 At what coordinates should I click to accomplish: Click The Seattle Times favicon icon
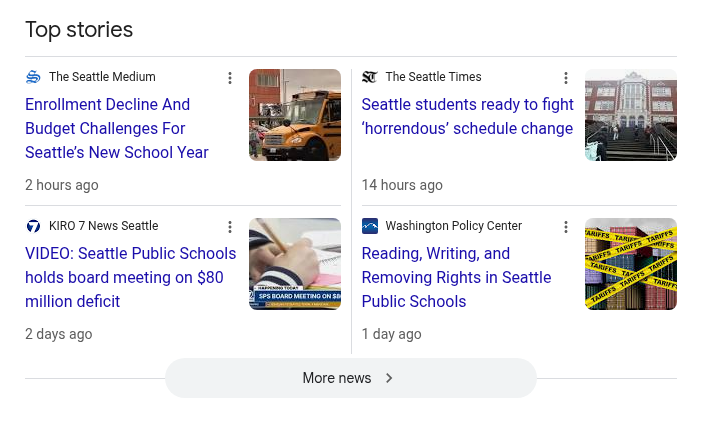tap(369, 77)
